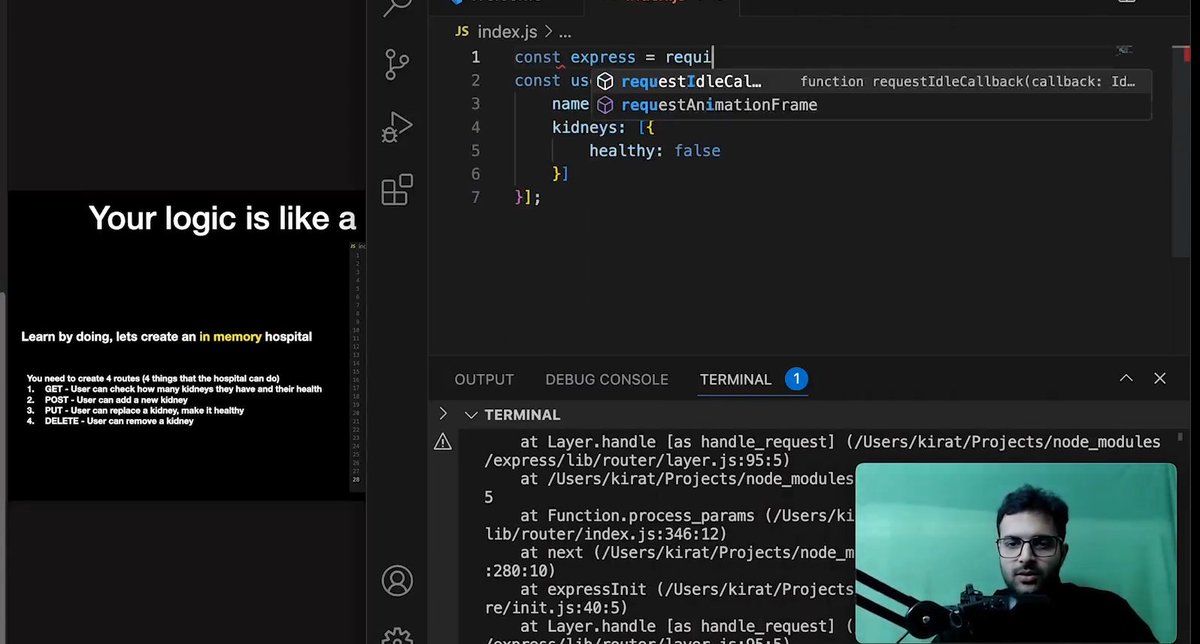Click line number 5 in the gutter

click(476, 151)
